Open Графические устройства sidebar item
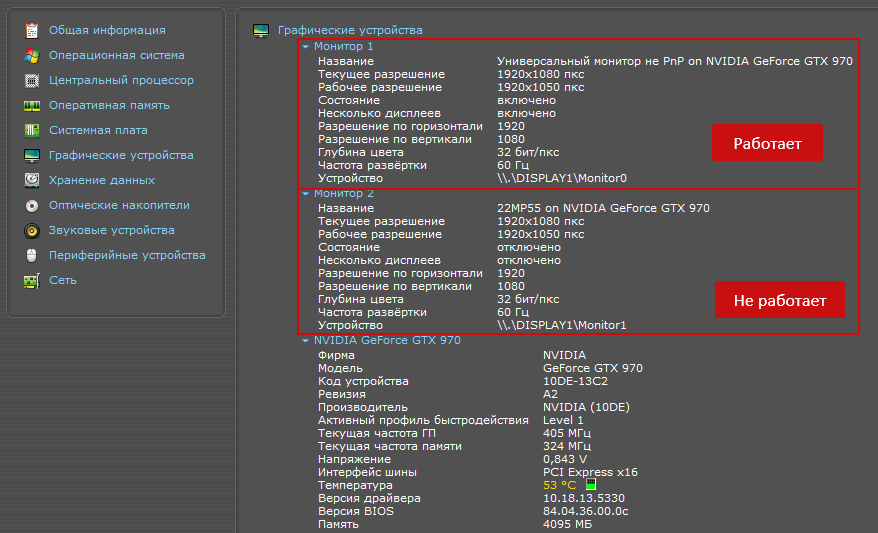Image resolution: width=878 pixels, height=533 pixels. tap(121, 155)
